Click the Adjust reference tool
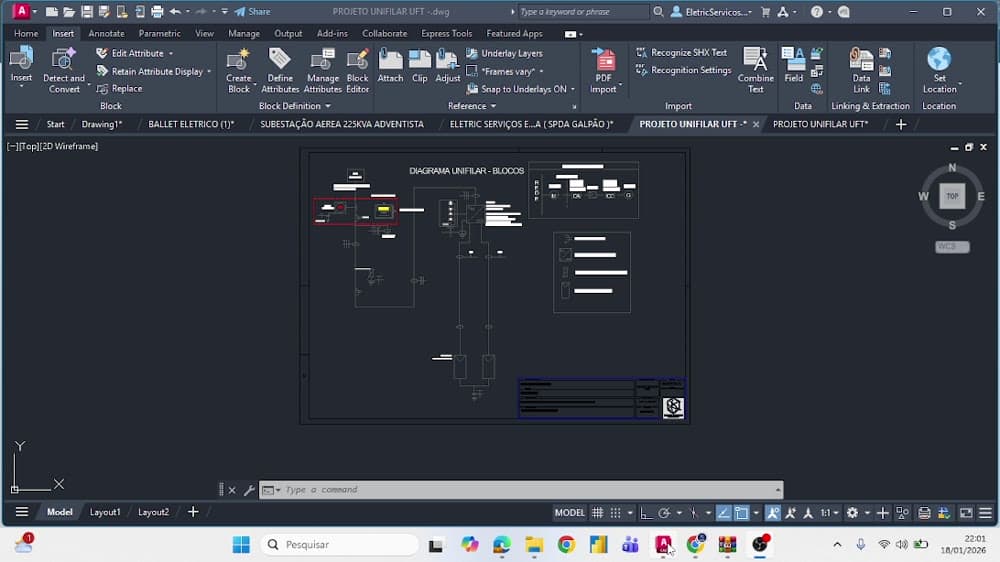Image resolution: width=1000 pixels, height=562 pixels. point(448,65)
